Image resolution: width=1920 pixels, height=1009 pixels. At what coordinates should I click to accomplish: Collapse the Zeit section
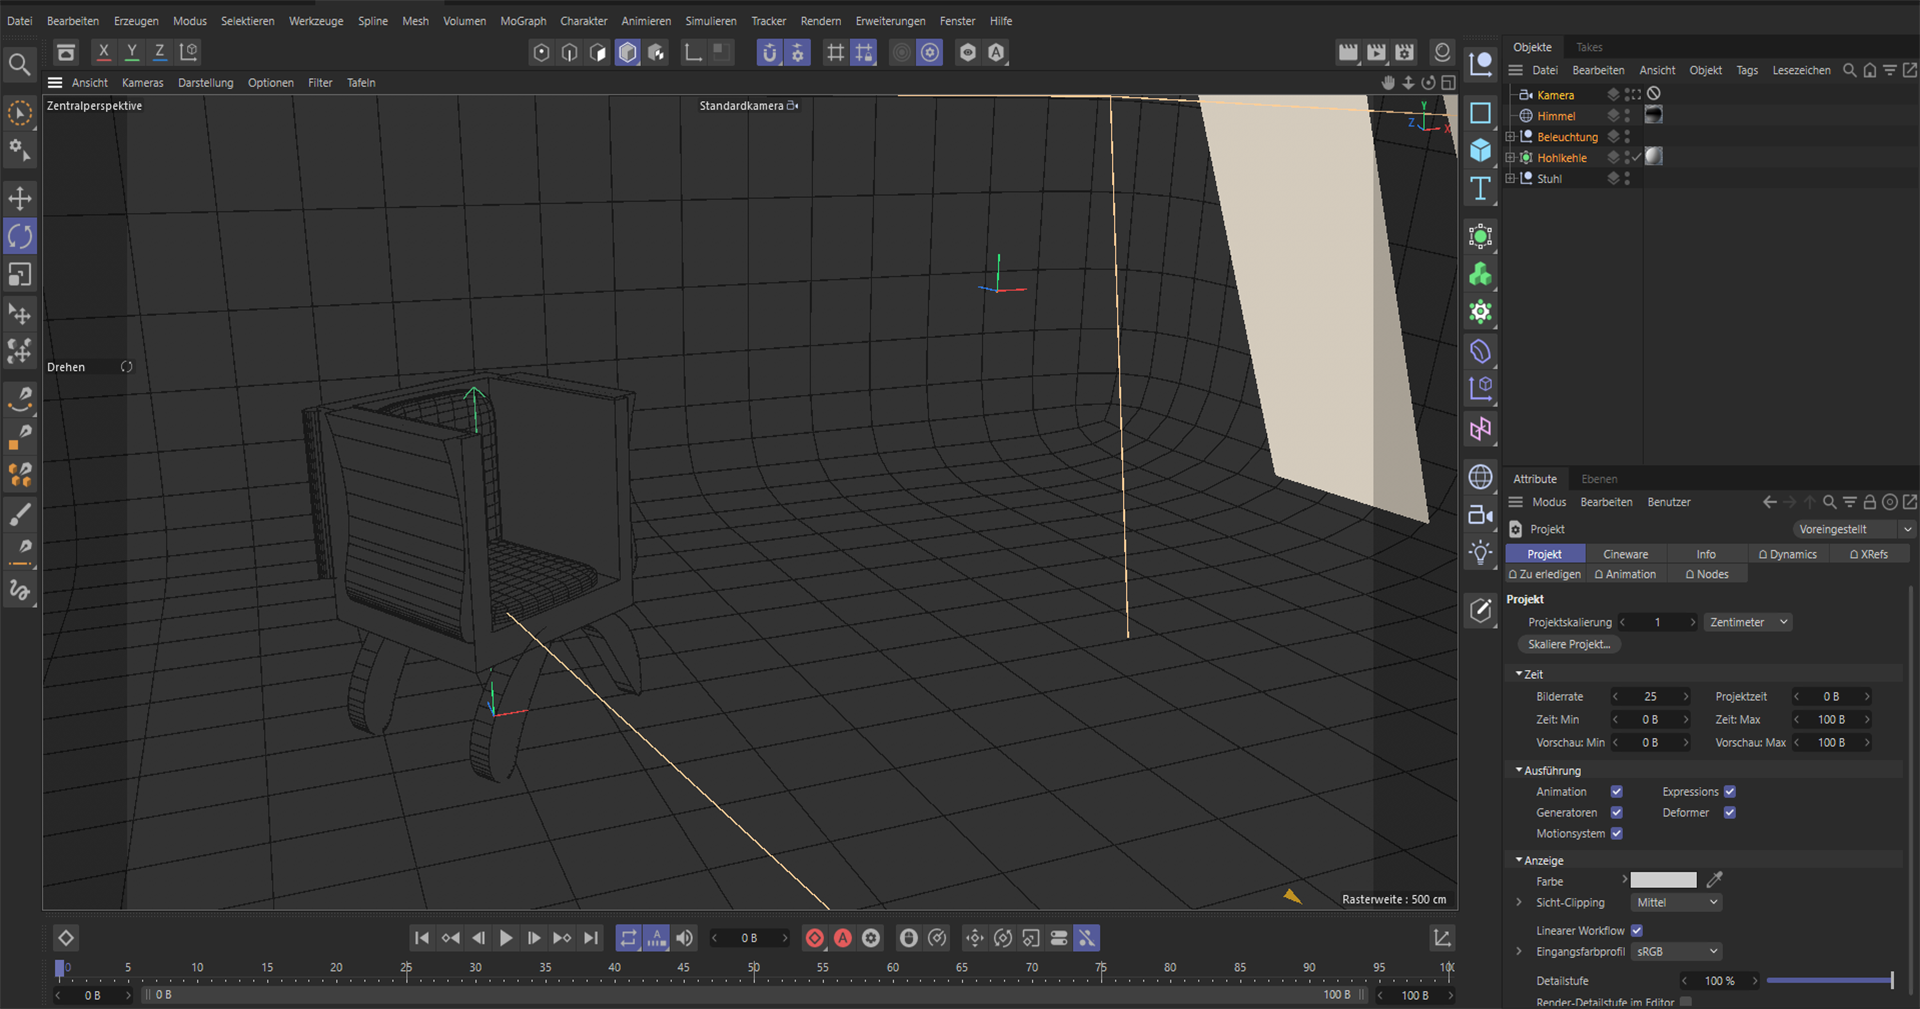(x=1519, y=674)
